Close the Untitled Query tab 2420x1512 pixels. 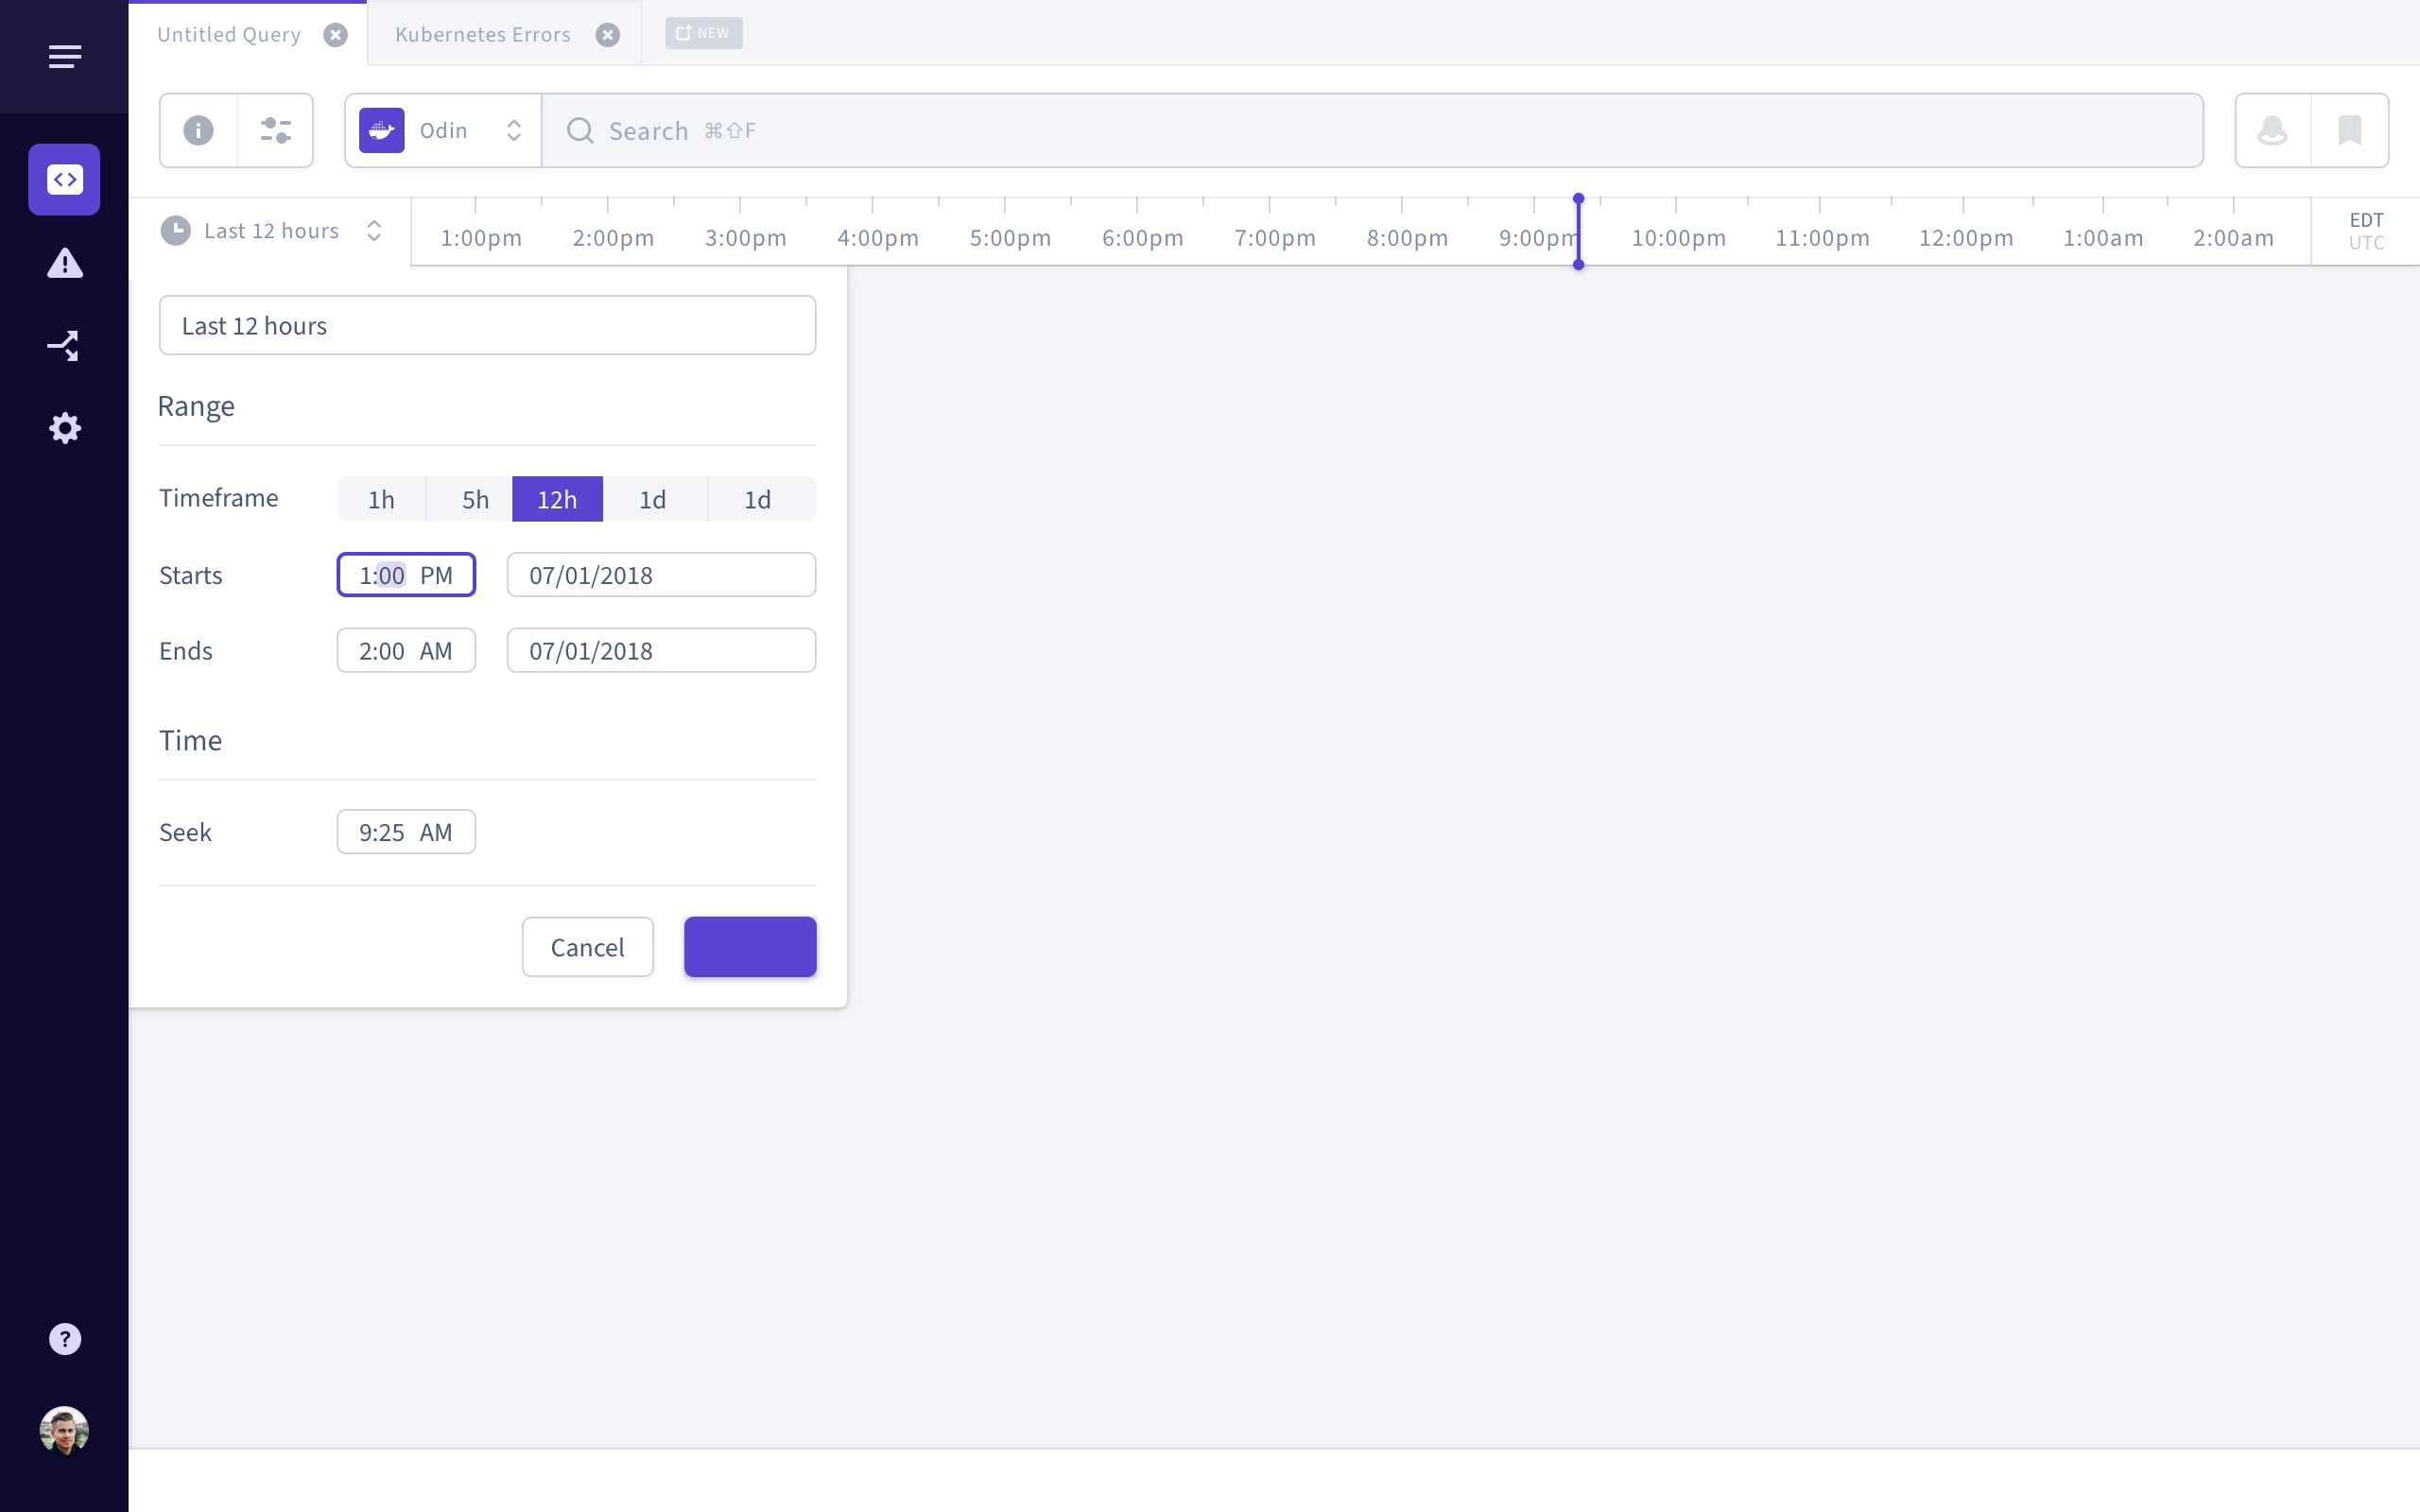336,35
